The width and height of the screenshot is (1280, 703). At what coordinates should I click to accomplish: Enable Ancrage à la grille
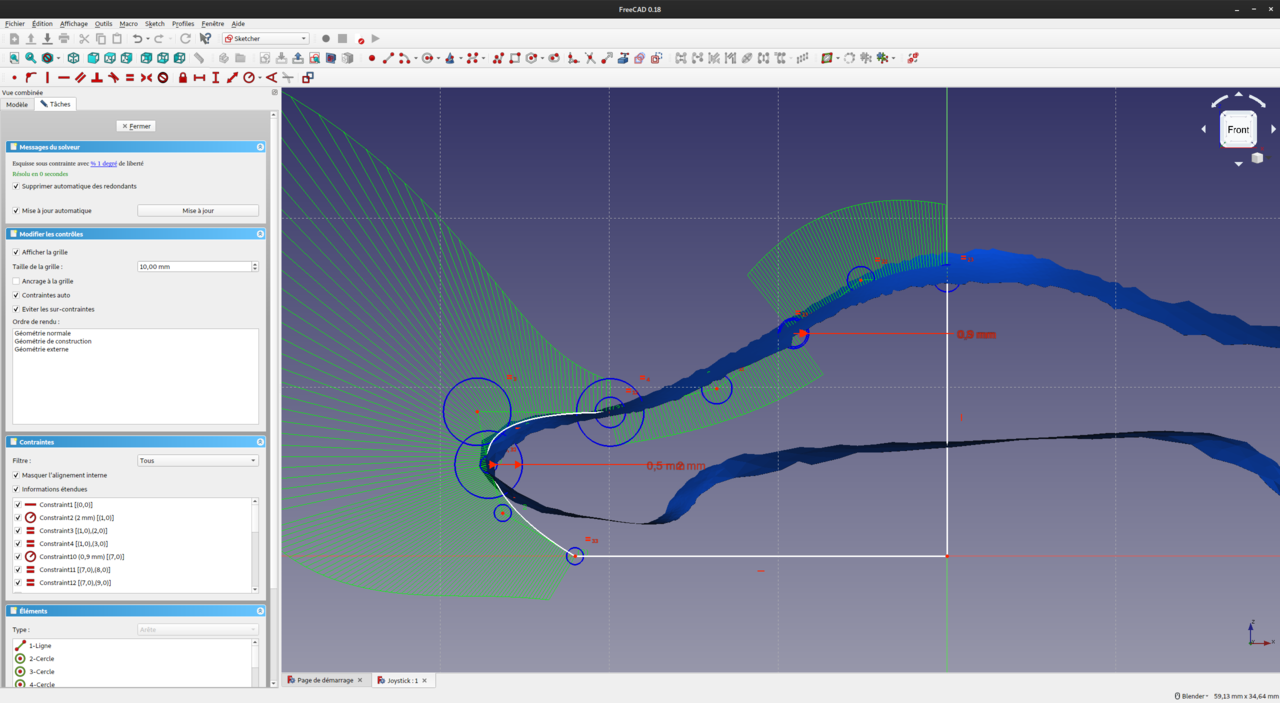click(x=16, y=281)
